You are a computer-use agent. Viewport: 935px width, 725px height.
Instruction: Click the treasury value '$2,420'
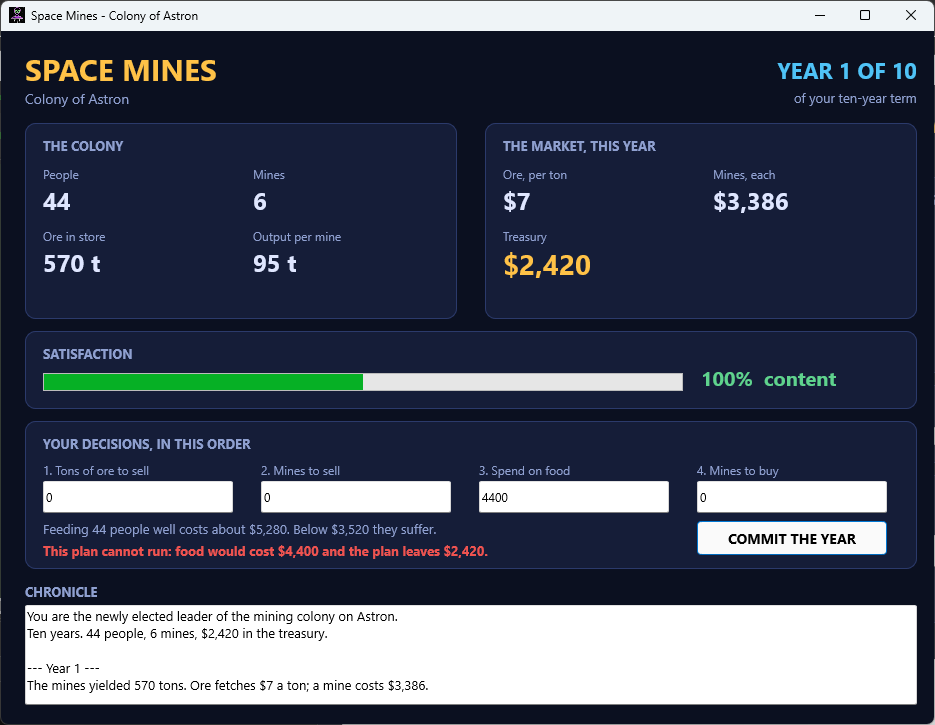pyautogui.click(x=547, y=265)
